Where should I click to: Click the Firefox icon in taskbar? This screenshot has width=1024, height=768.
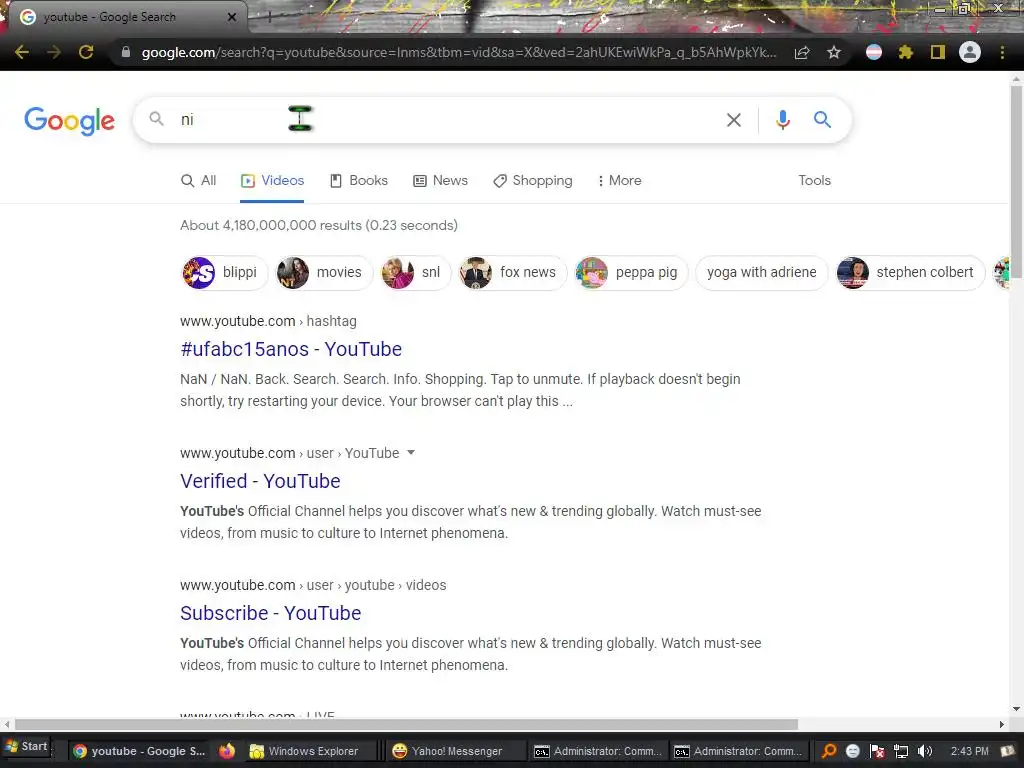[227, 751]
